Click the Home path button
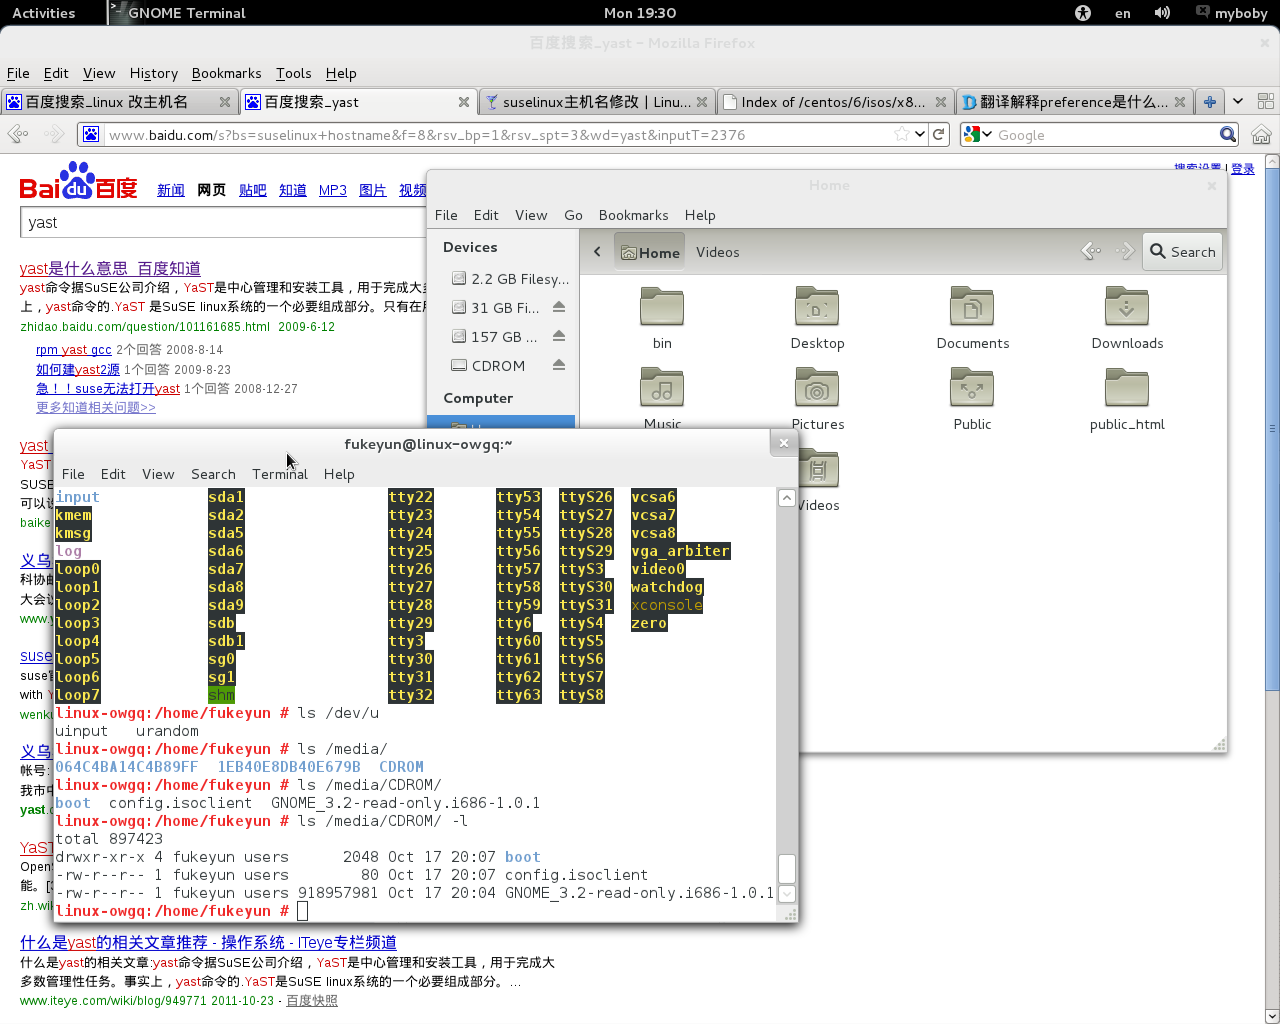The width and height of the screenshot is (1280, 1024). [650, 252]
